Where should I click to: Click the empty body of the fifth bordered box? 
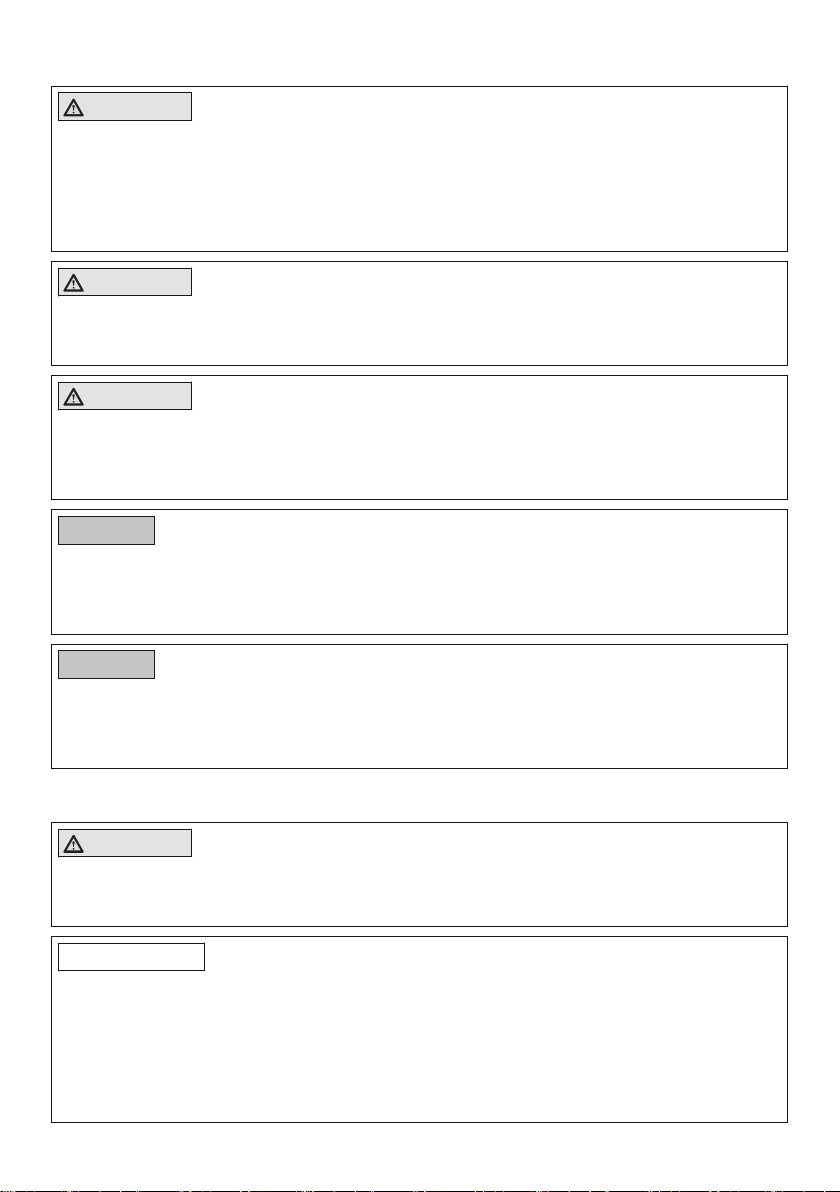click(x=419, y=721)
